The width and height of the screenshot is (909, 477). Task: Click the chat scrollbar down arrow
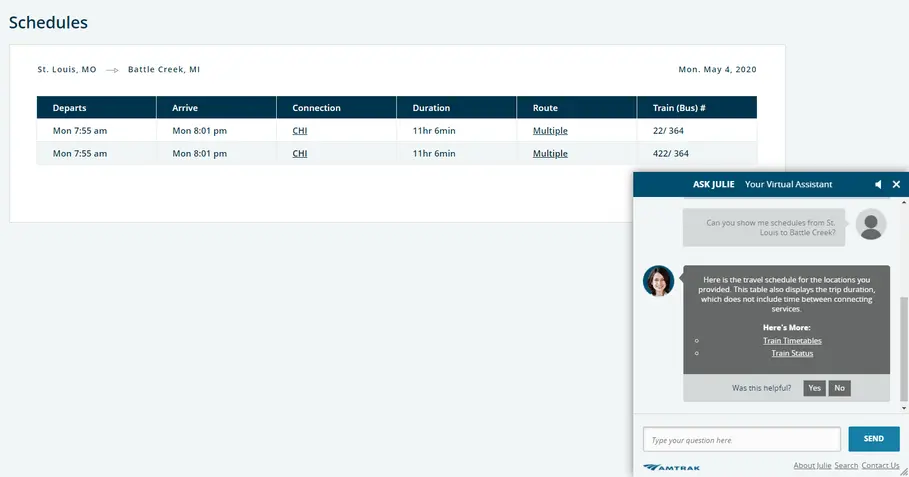click(904, 408)
